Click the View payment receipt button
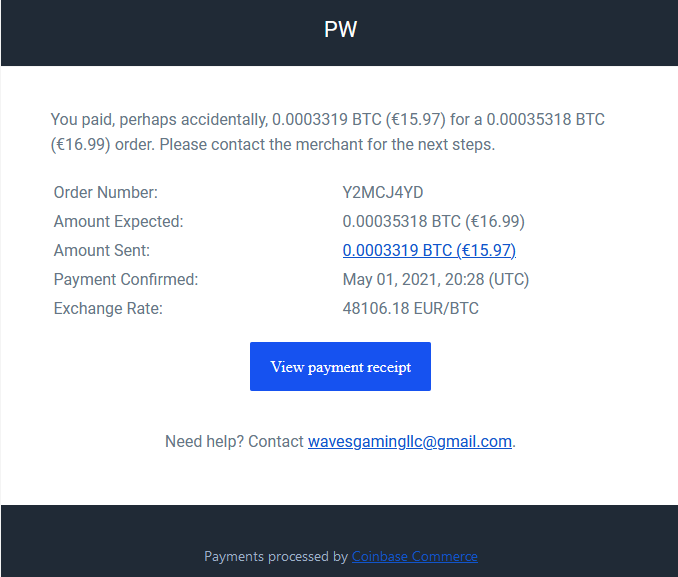Screen dimensions: 678x577 pyautogui.click(x=340, y=366)
